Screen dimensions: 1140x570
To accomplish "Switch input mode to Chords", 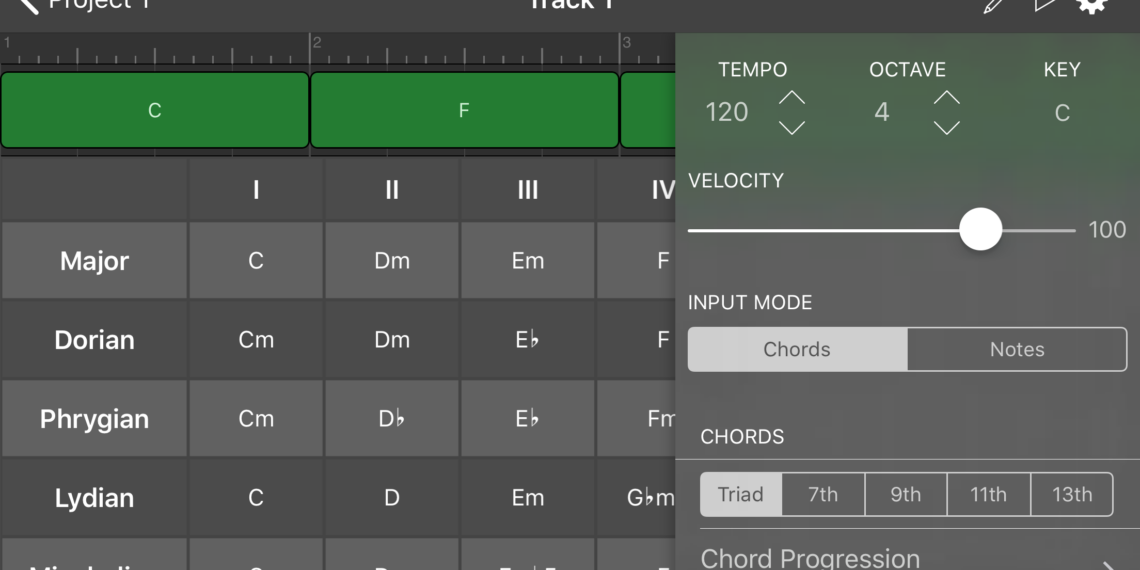I will (x=797, y=349).
